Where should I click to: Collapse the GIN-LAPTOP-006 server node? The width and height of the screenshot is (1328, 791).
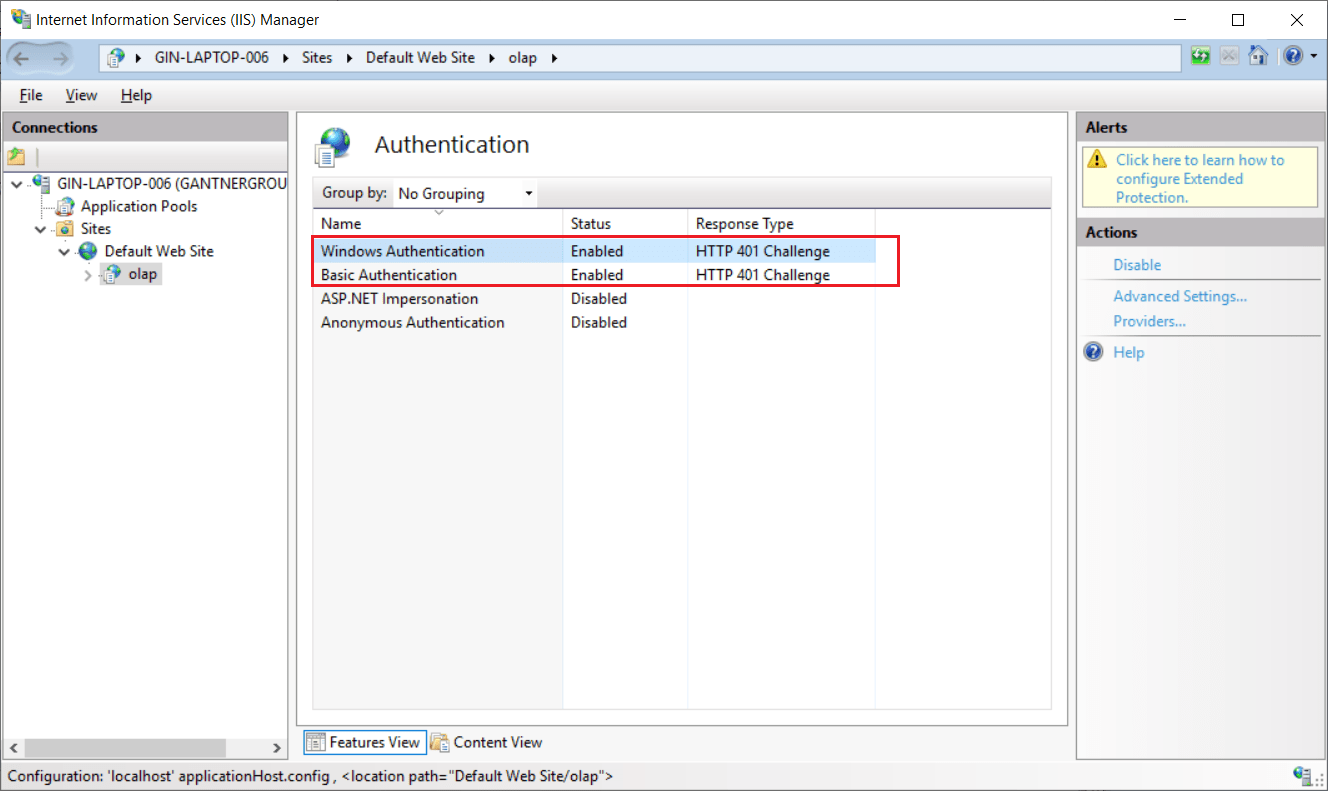click(x=17, y=184)
